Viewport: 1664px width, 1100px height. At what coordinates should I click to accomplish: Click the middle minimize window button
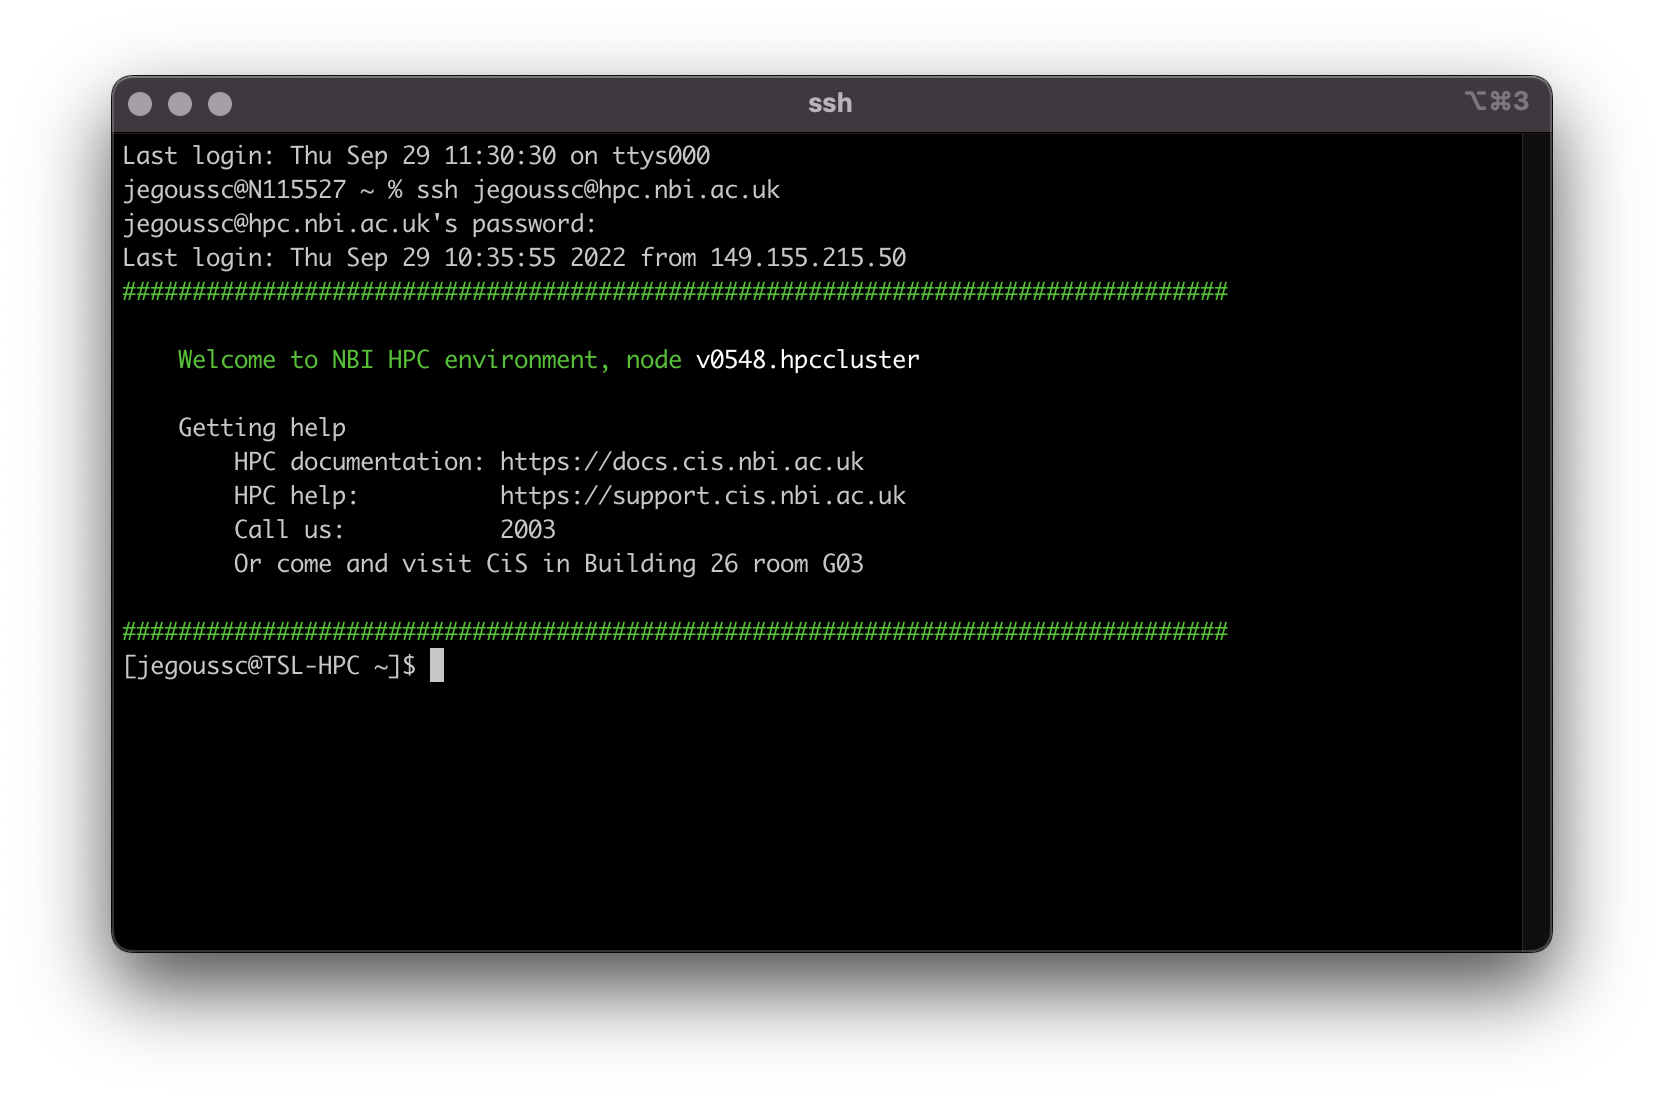180,104
